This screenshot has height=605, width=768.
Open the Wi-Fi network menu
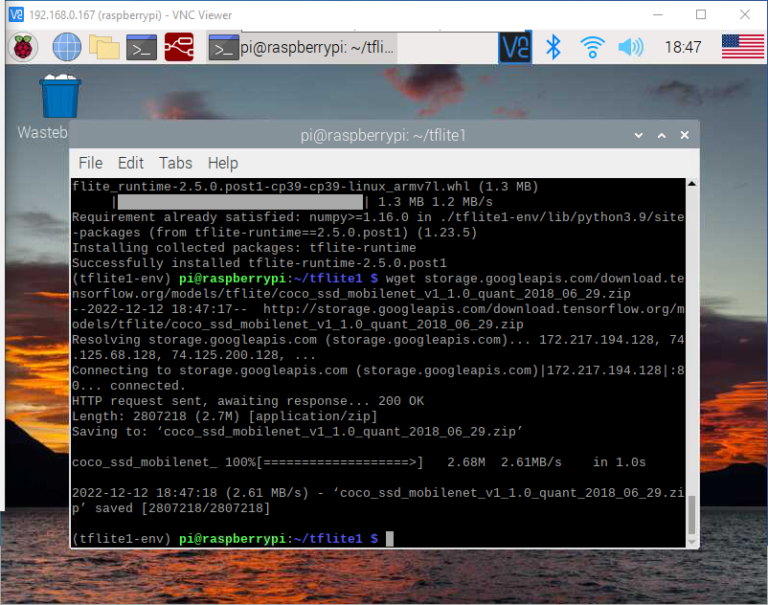point(592,47)
